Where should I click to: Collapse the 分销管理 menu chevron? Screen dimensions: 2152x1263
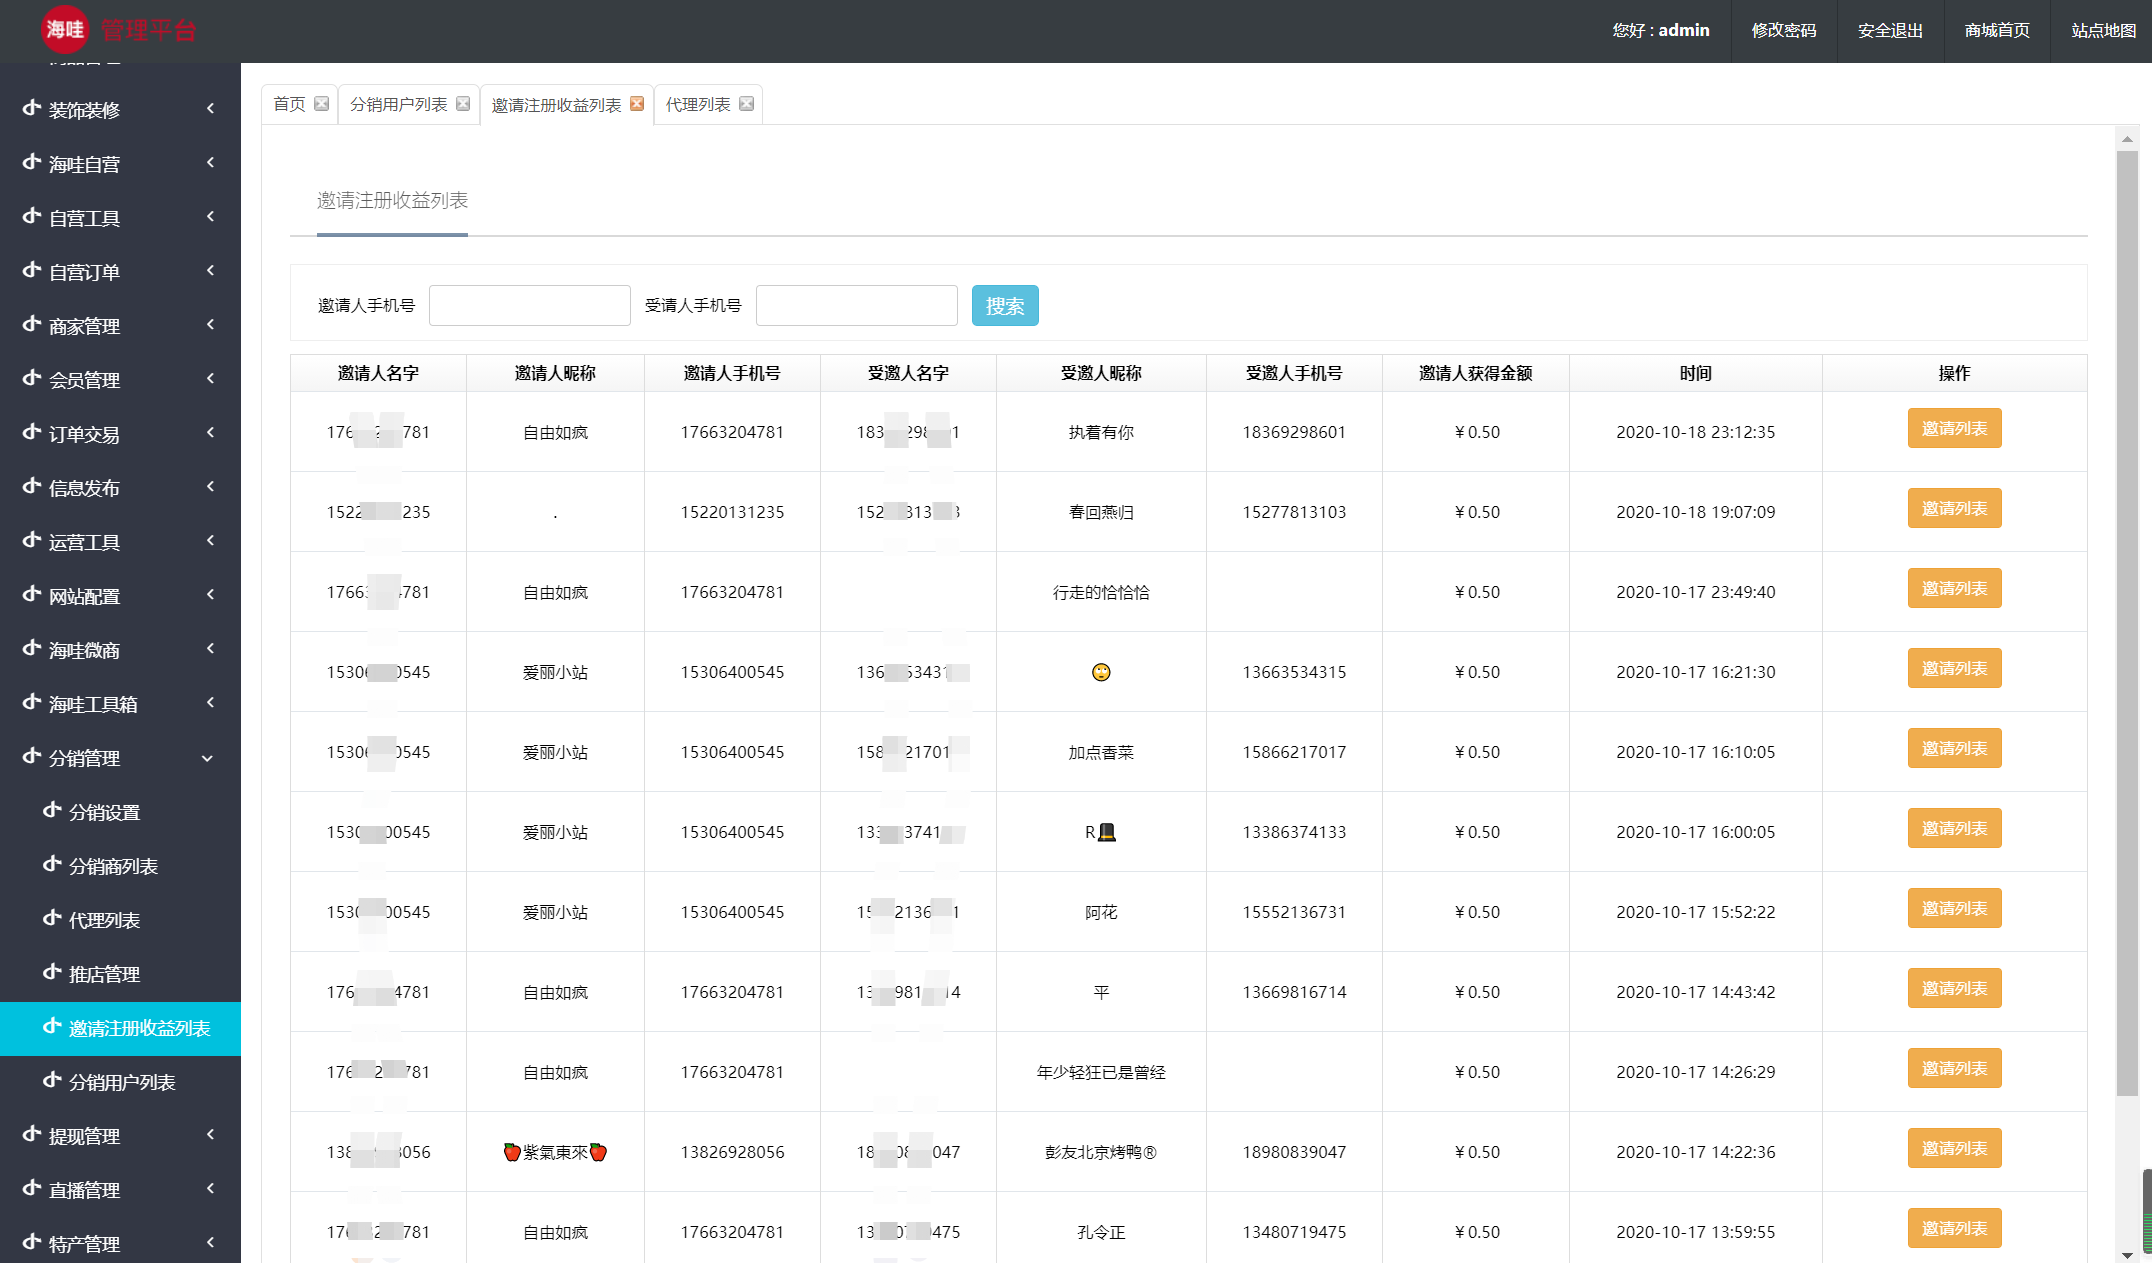[208, 758]
